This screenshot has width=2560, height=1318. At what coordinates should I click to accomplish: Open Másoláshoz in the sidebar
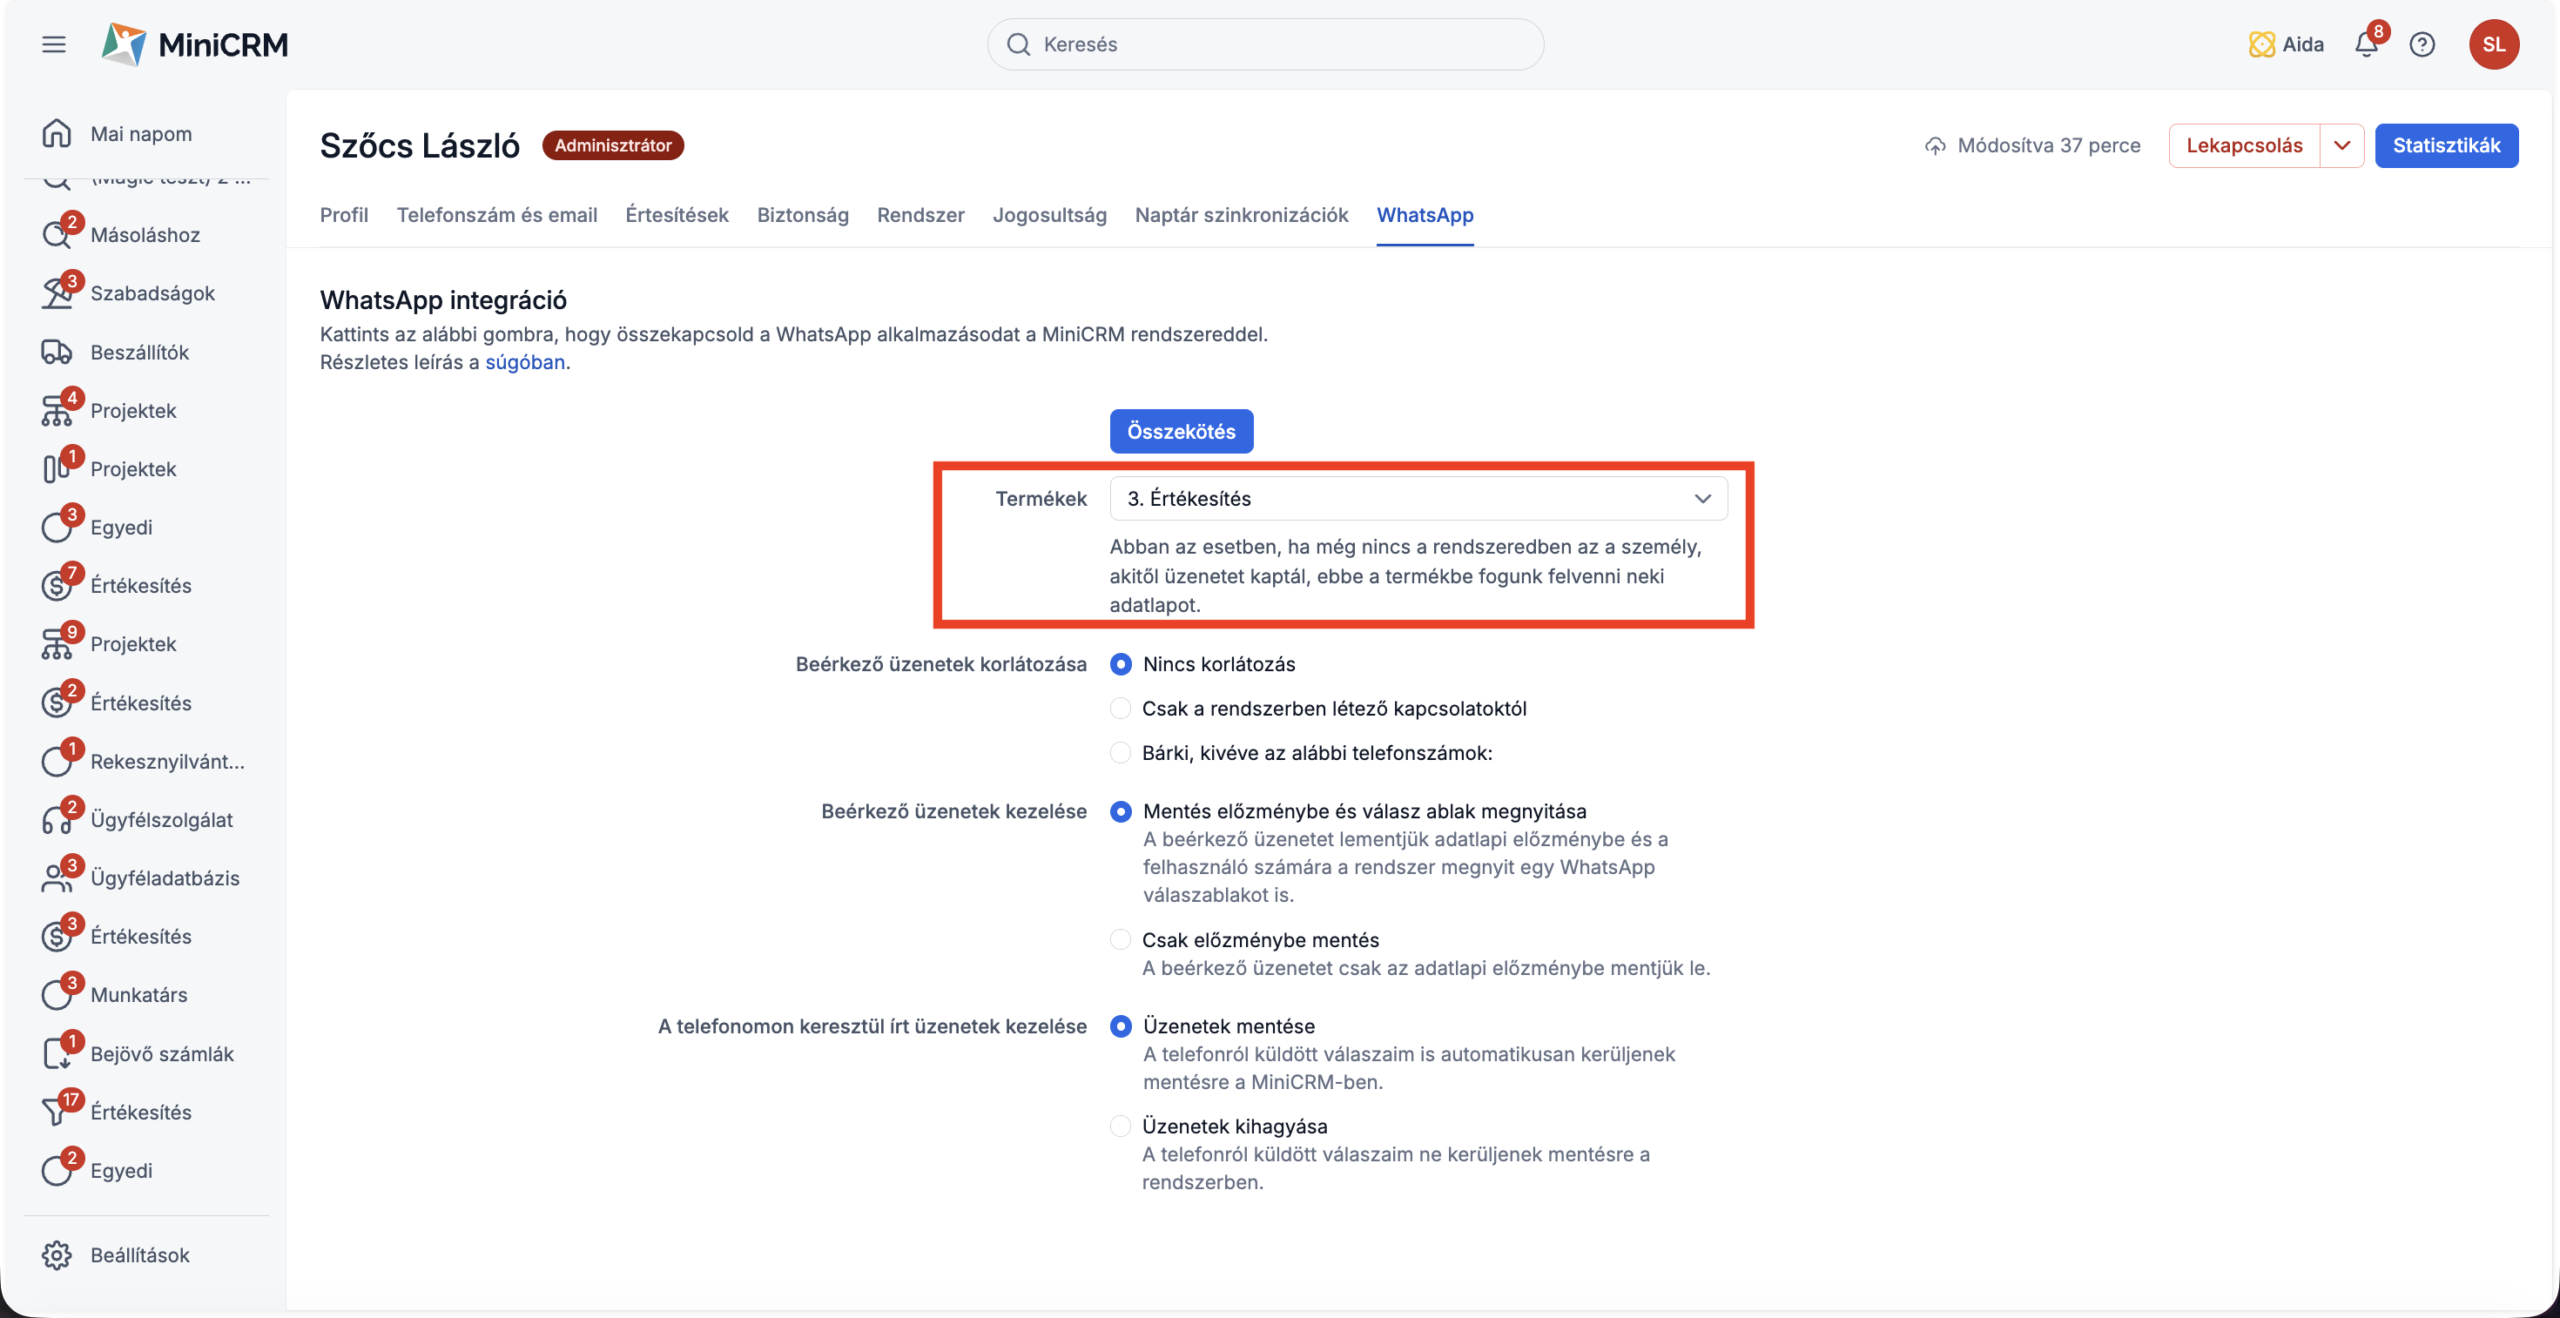145,234
